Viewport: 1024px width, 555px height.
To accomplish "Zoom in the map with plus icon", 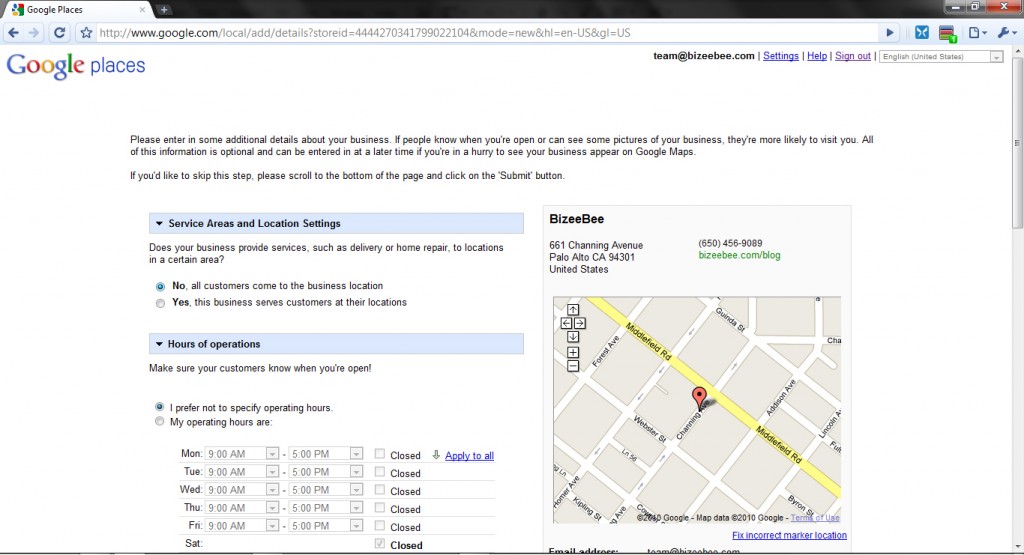I will pos(573,353).
